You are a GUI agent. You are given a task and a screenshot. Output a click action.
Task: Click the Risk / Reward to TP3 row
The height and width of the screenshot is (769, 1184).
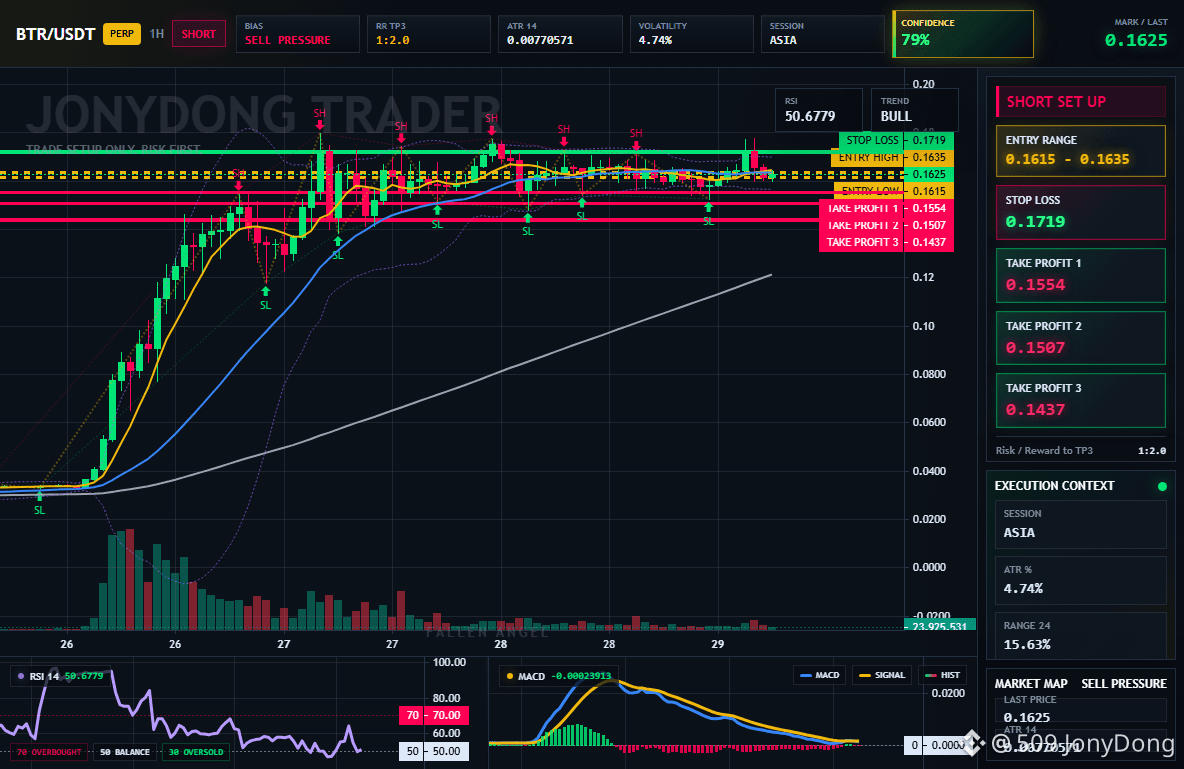click(1081, 450)
